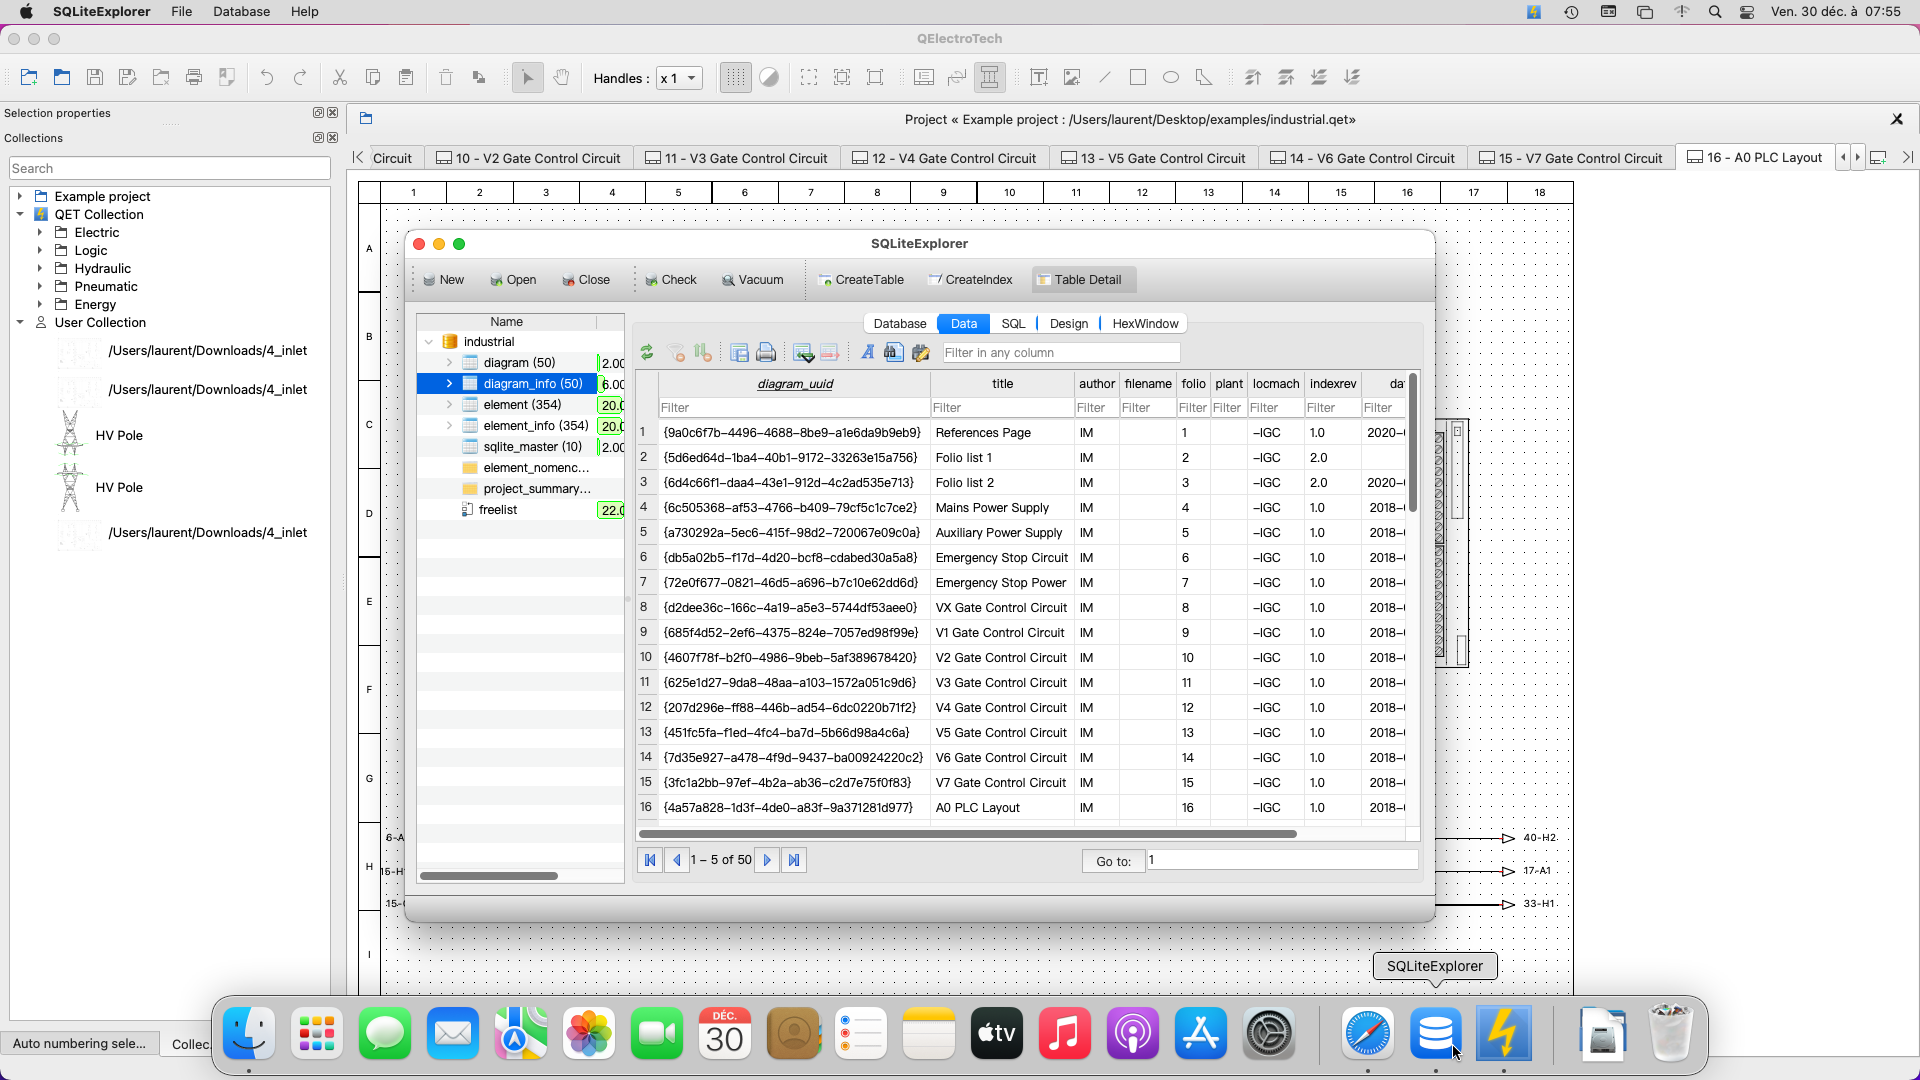Select the ellipse drawing tool
The image size is (1920, 1080).
(x=1171, y=78)
